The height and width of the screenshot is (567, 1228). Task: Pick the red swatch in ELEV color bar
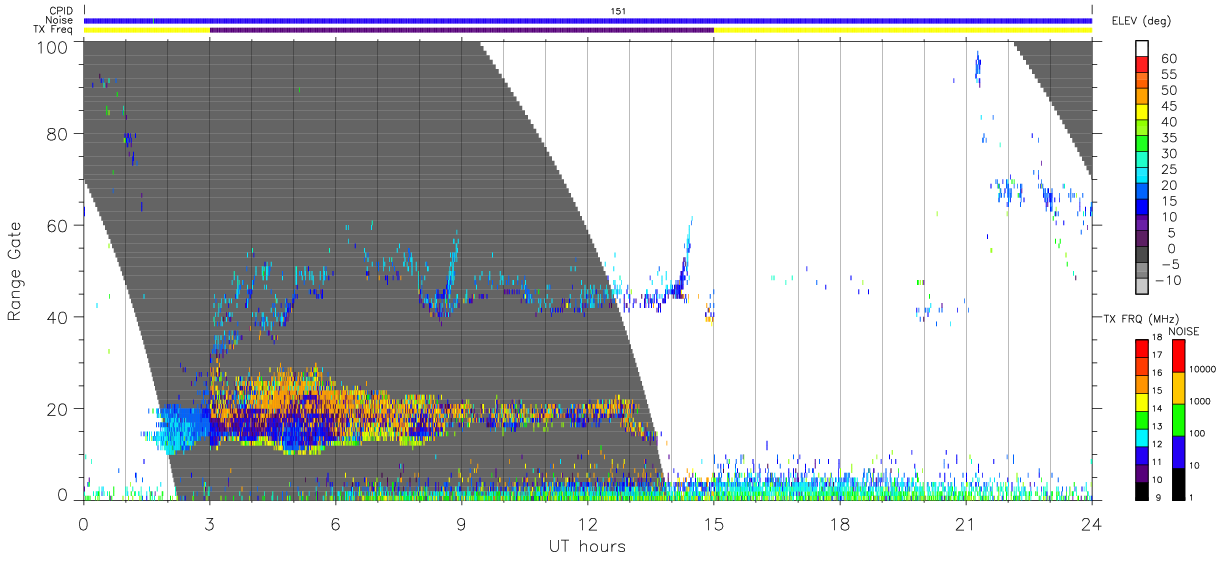[x=1142, y=66]
